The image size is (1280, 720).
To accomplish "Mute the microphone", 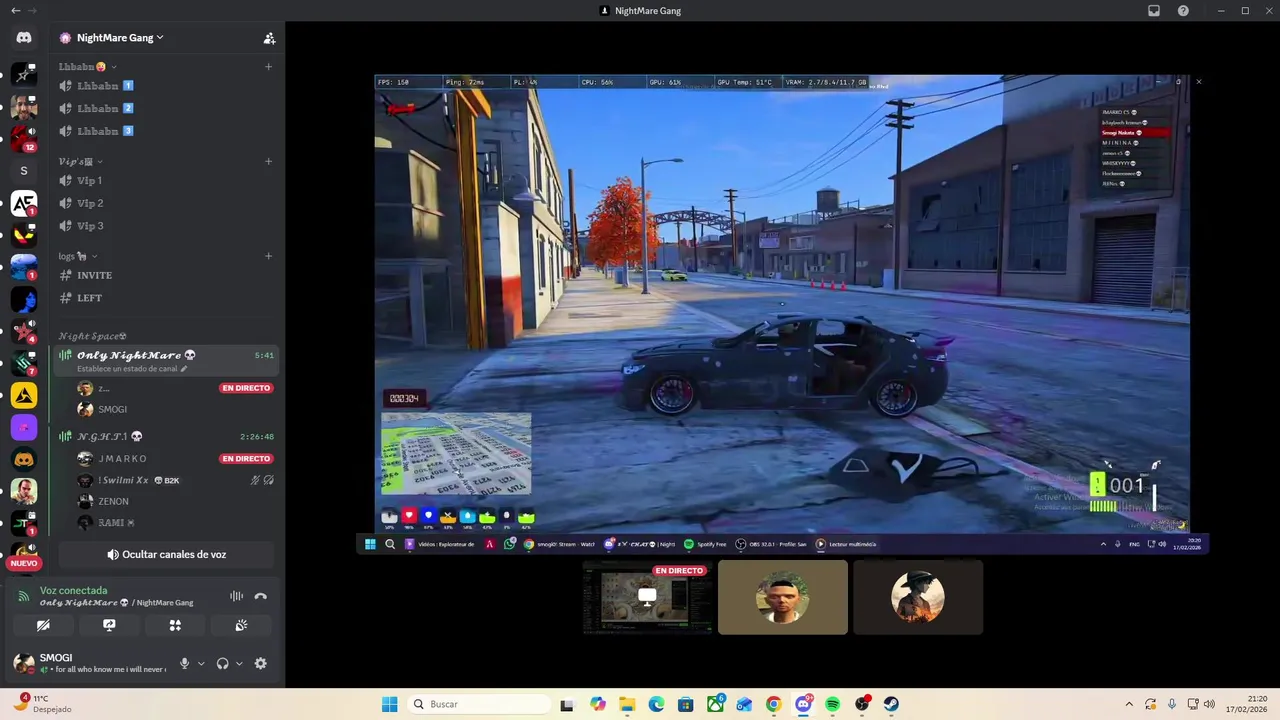I will [184, 663].
